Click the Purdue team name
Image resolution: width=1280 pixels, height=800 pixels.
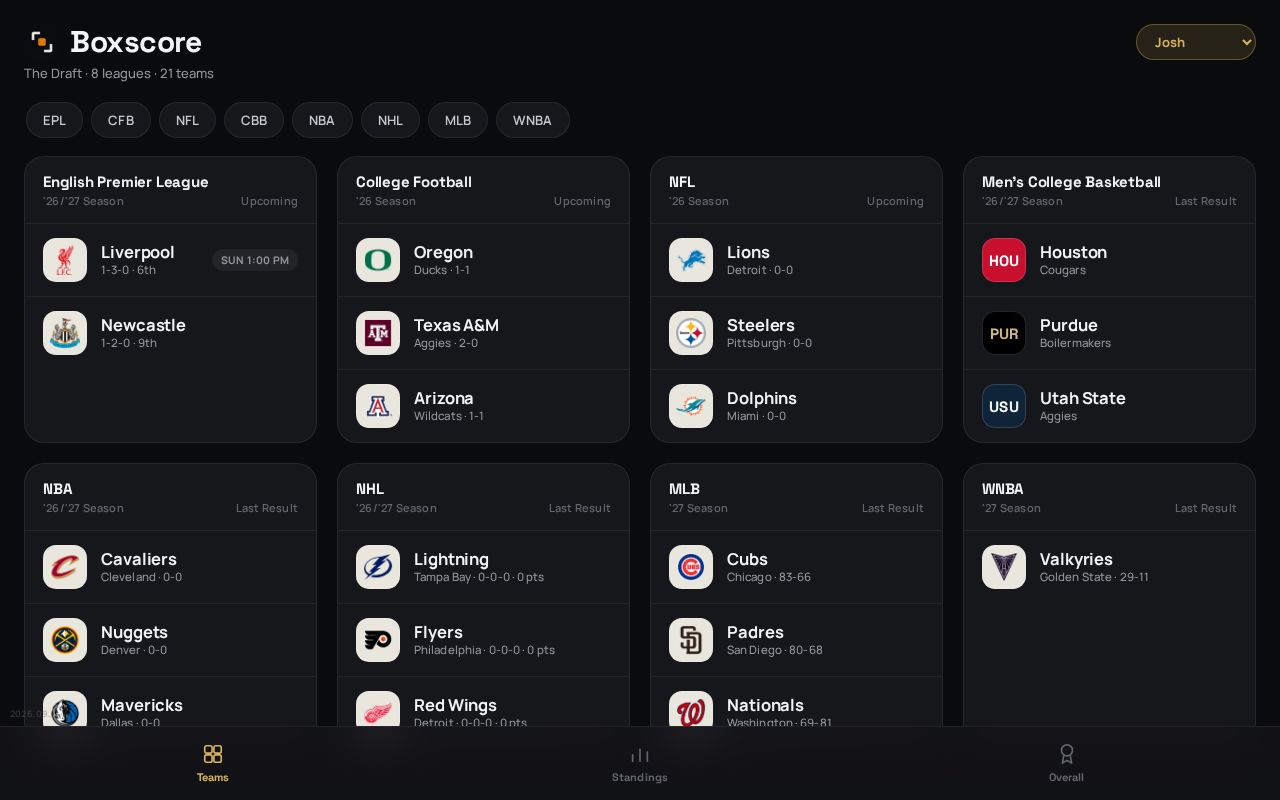tap(1069, 325)
